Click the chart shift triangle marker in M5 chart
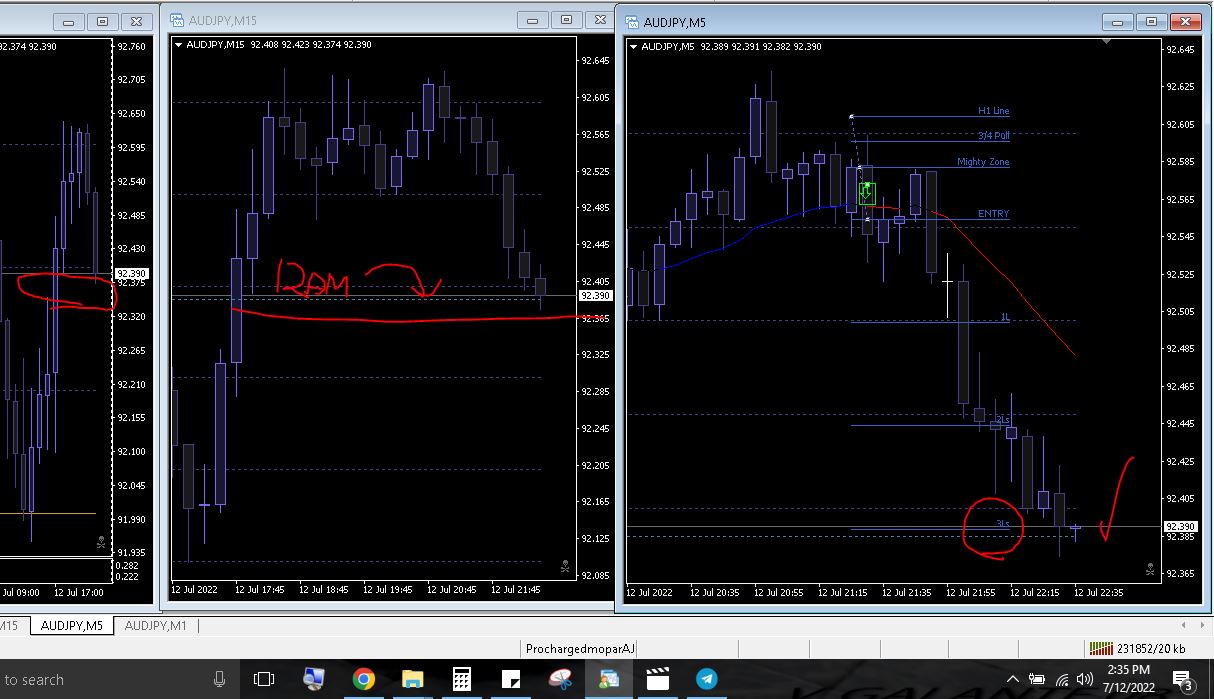The height and width of the screenshot is (699, 1214). pyautogui.click(x=1107, y=43)
